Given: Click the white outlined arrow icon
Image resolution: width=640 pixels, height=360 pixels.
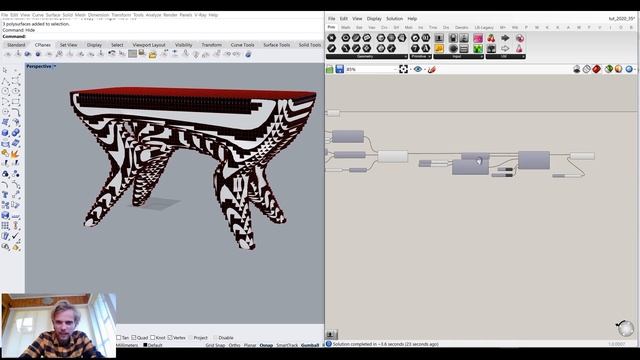Looking at the screenshot, I should [x=505, y=49].
